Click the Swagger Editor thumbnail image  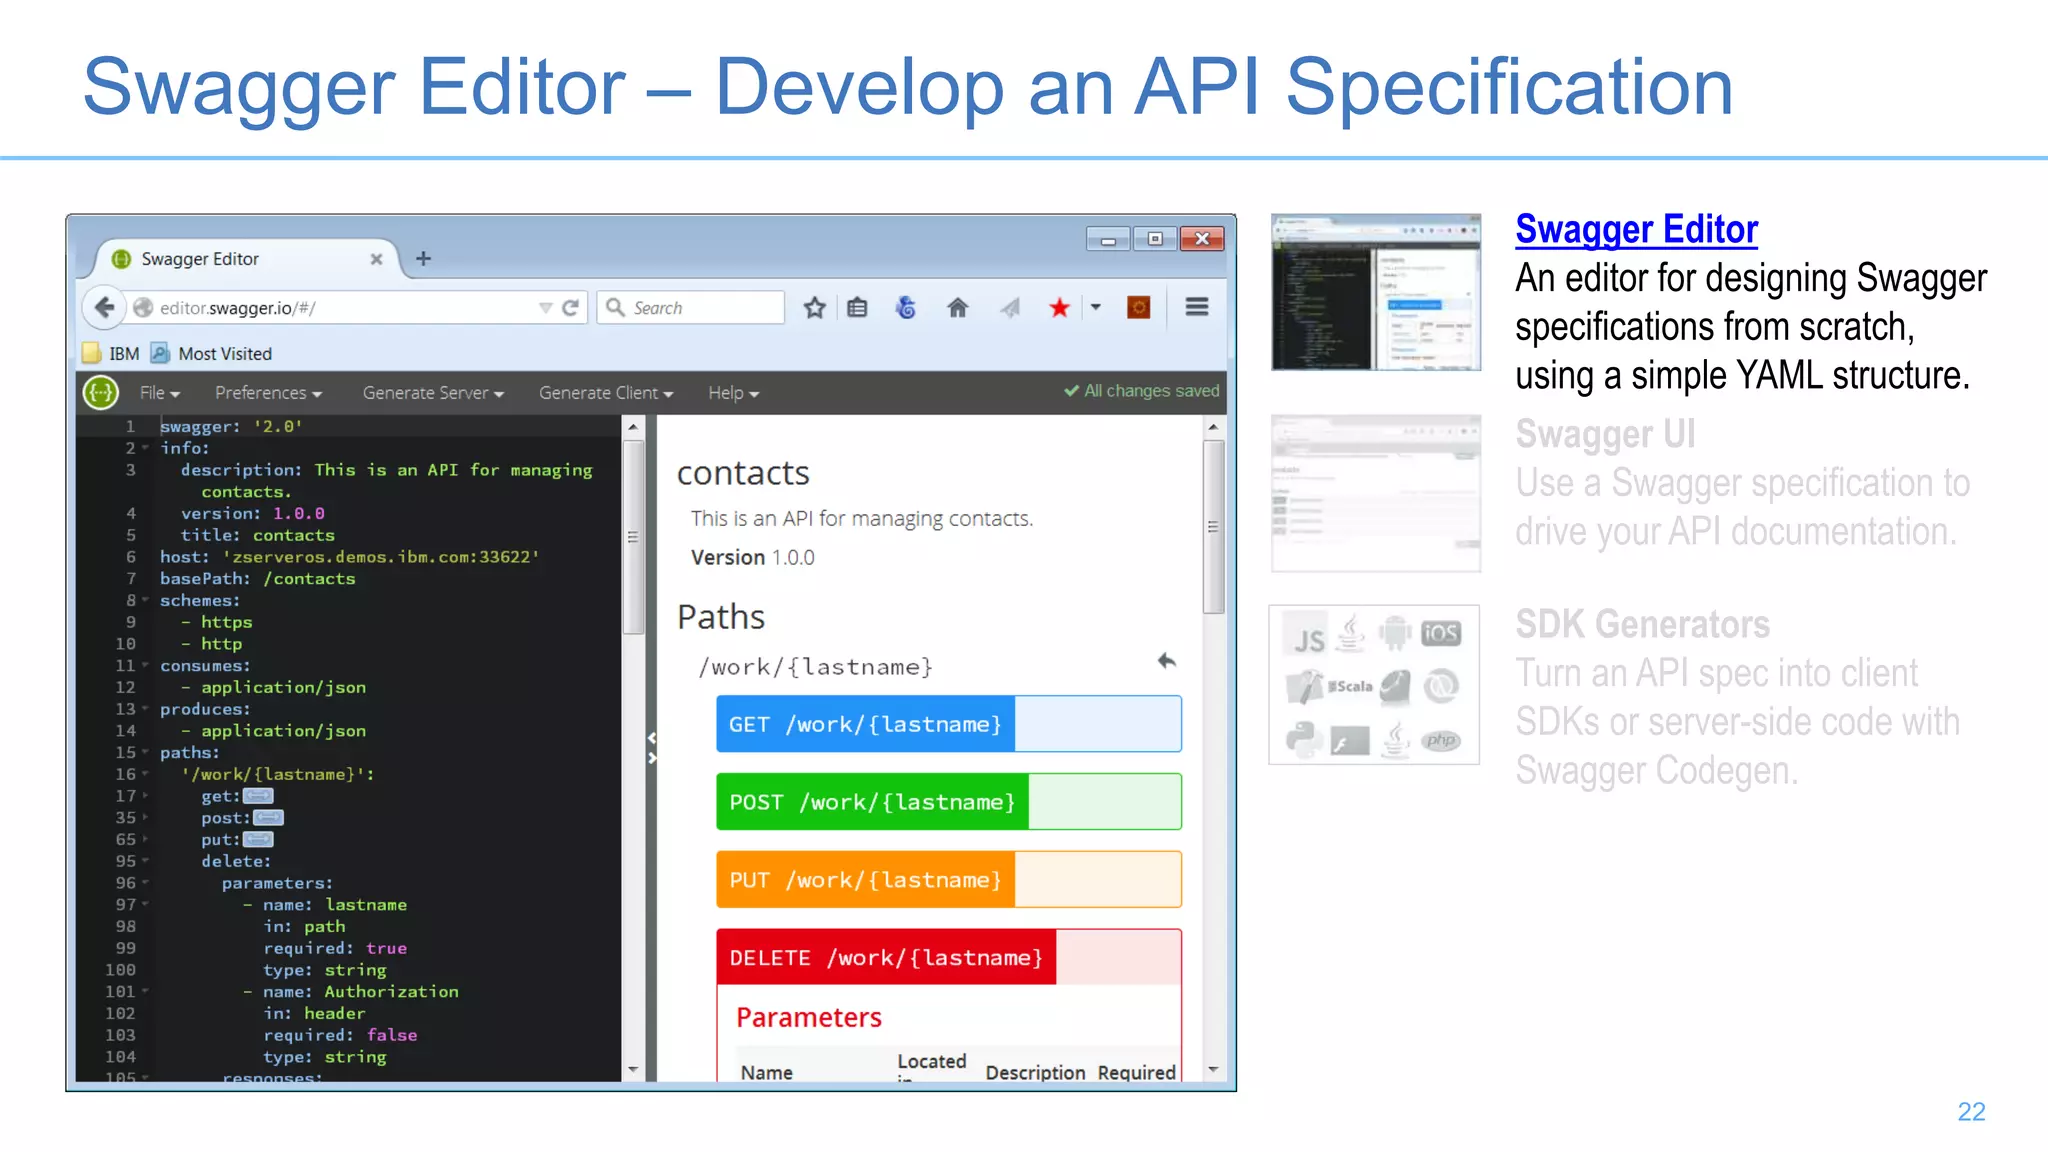1376,292
